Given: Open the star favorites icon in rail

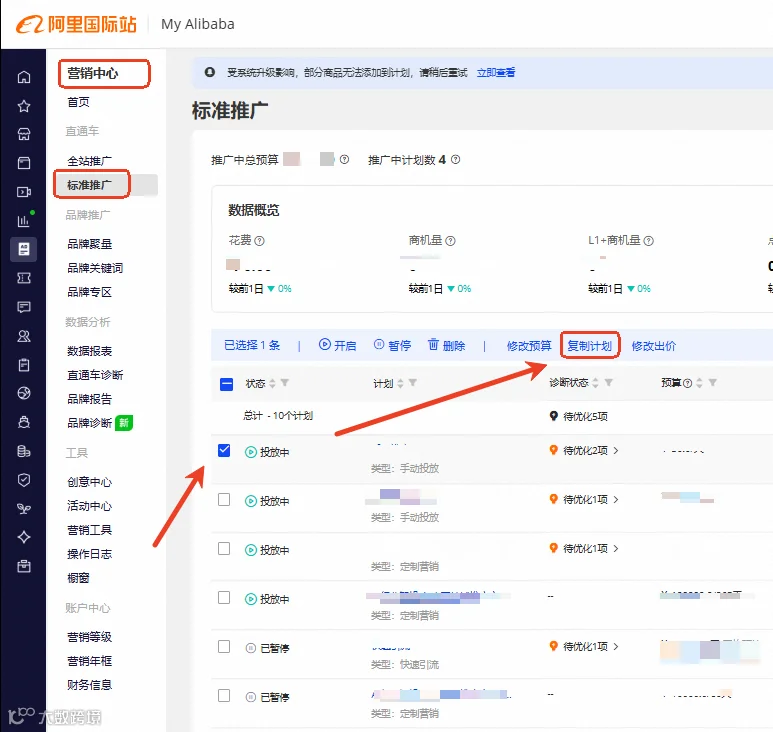Looking at the screenshot, I should [x=24, y=106].
